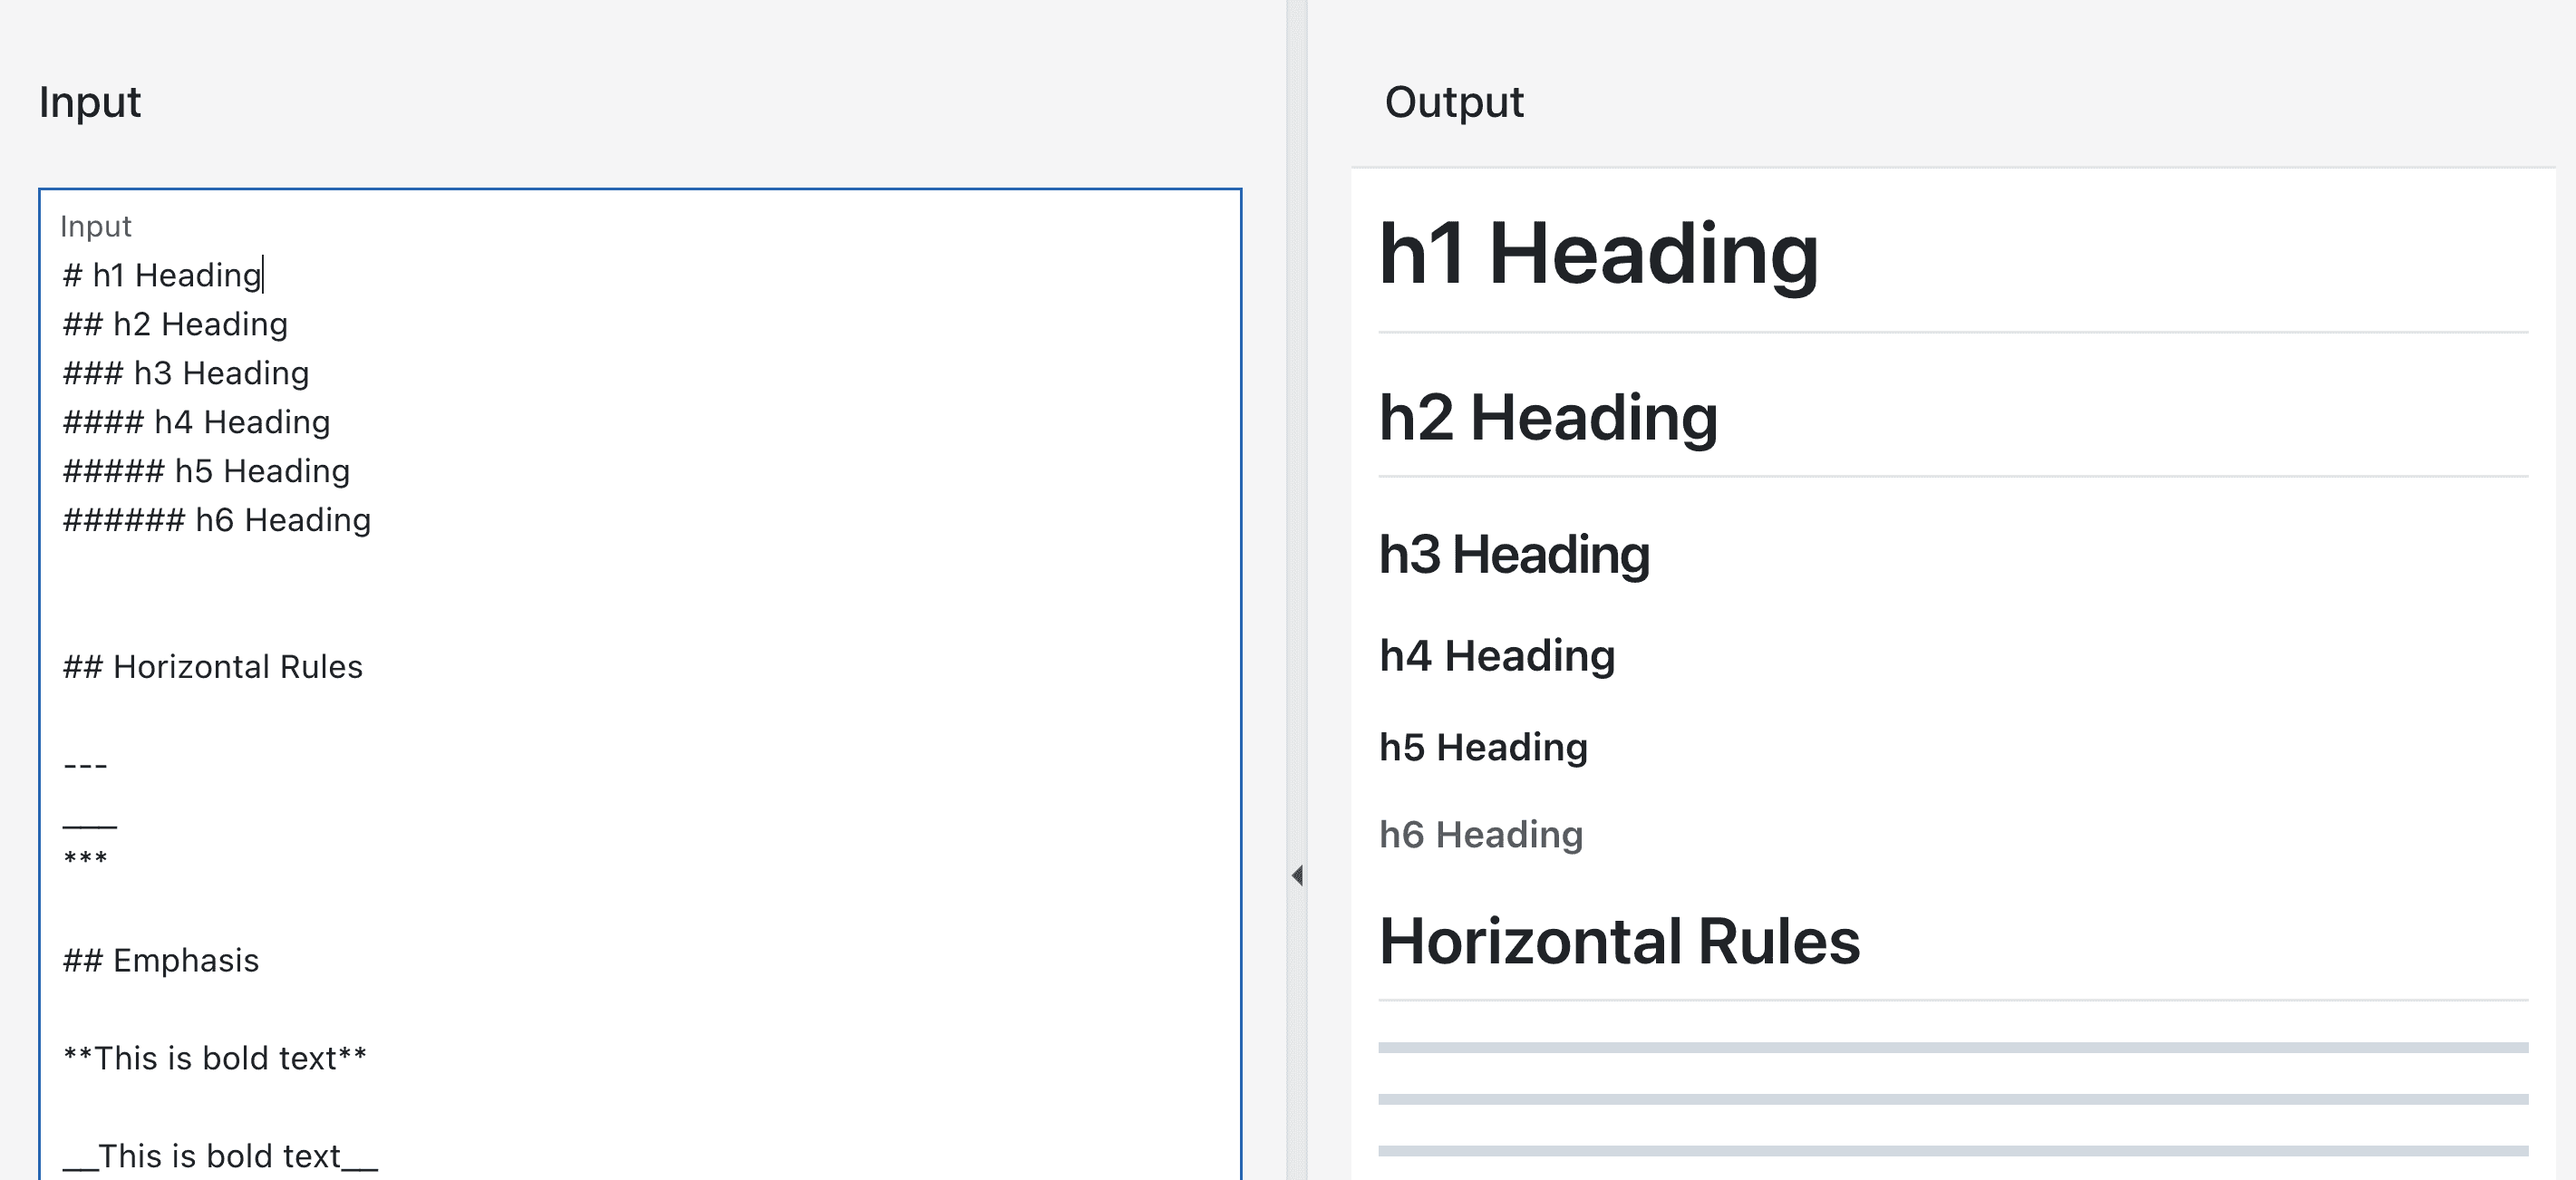
Task: Select the rendered 'h6 Heading' text in Output
Action: pos(1482,834)
